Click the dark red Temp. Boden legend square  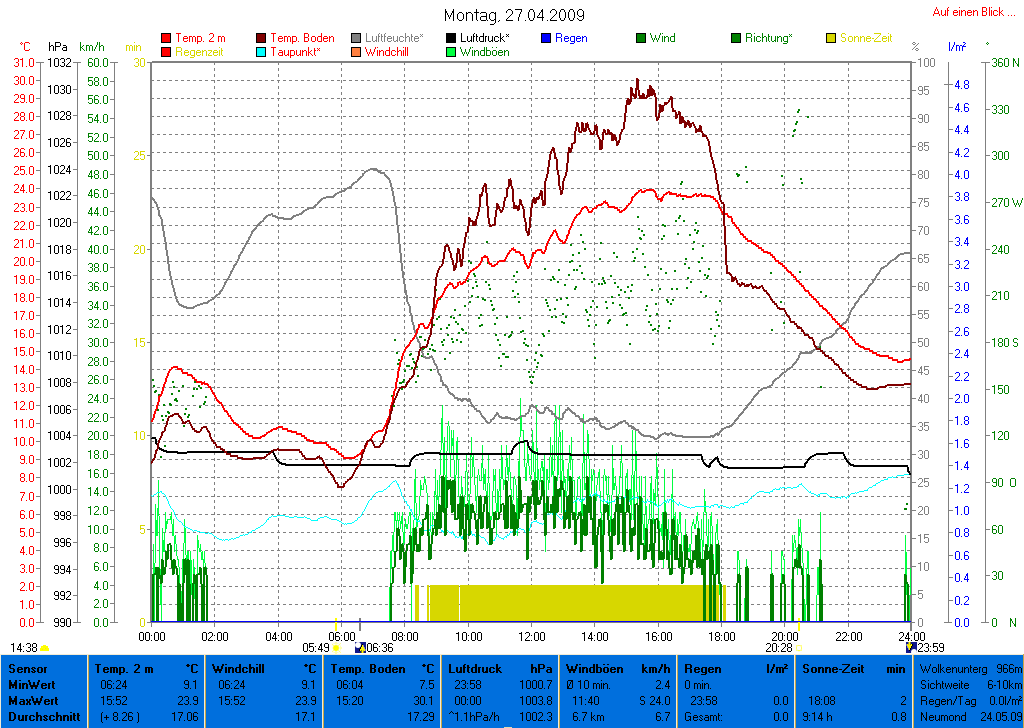pyautogui.click(x=262, y=39)
